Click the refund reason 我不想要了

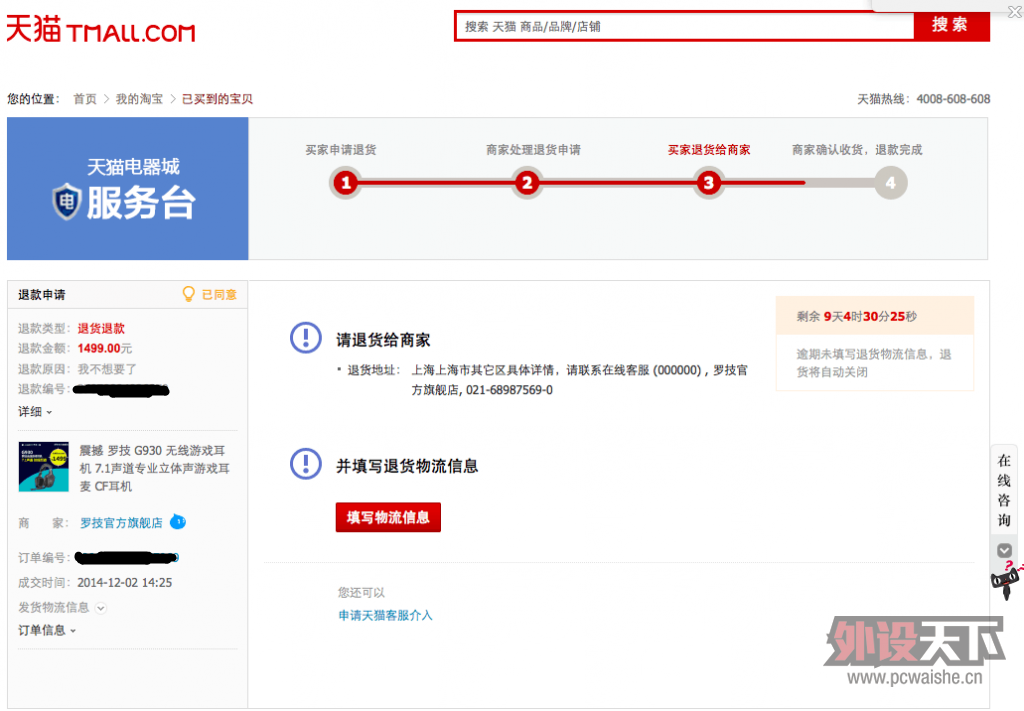(x=107, y=369)
